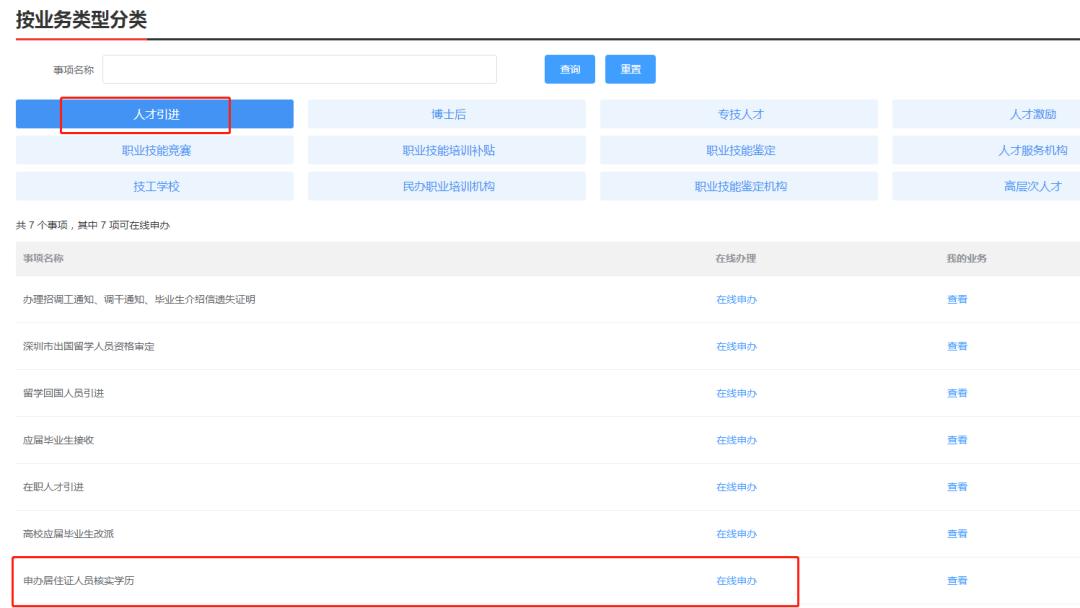Open the 职业技能培训补贴 category
The height and width of the screenshot is (608, 1080).
447,150
